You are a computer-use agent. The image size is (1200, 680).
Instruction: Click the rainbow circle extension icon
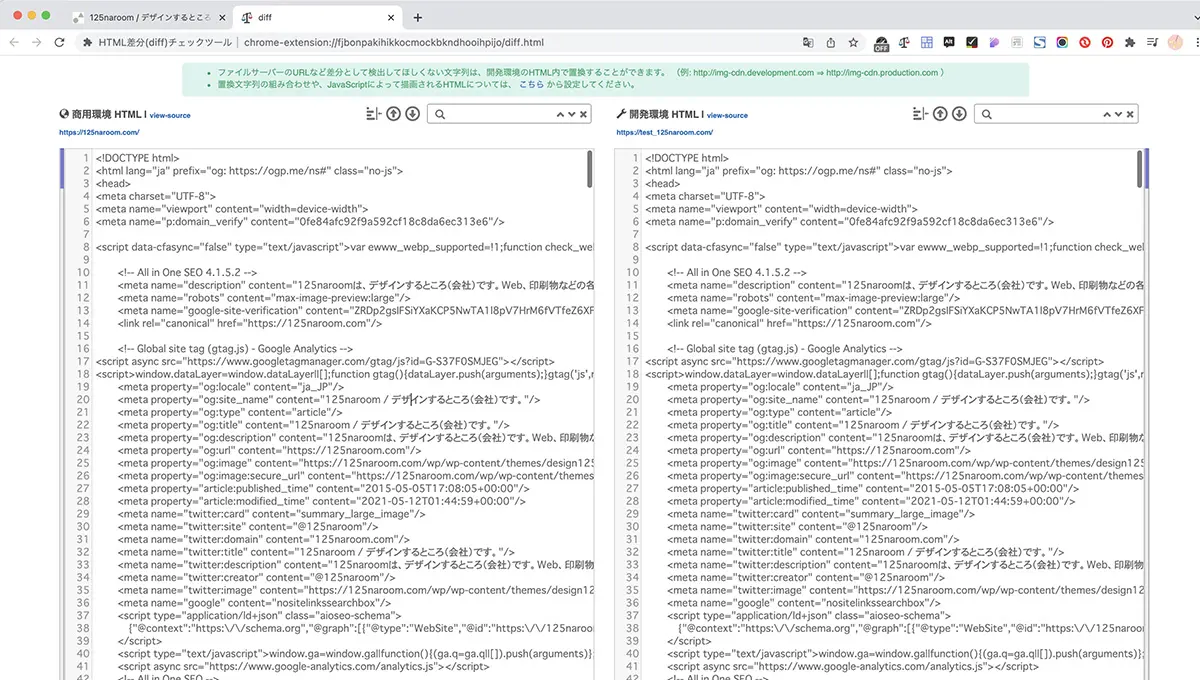click(1062, 43)
